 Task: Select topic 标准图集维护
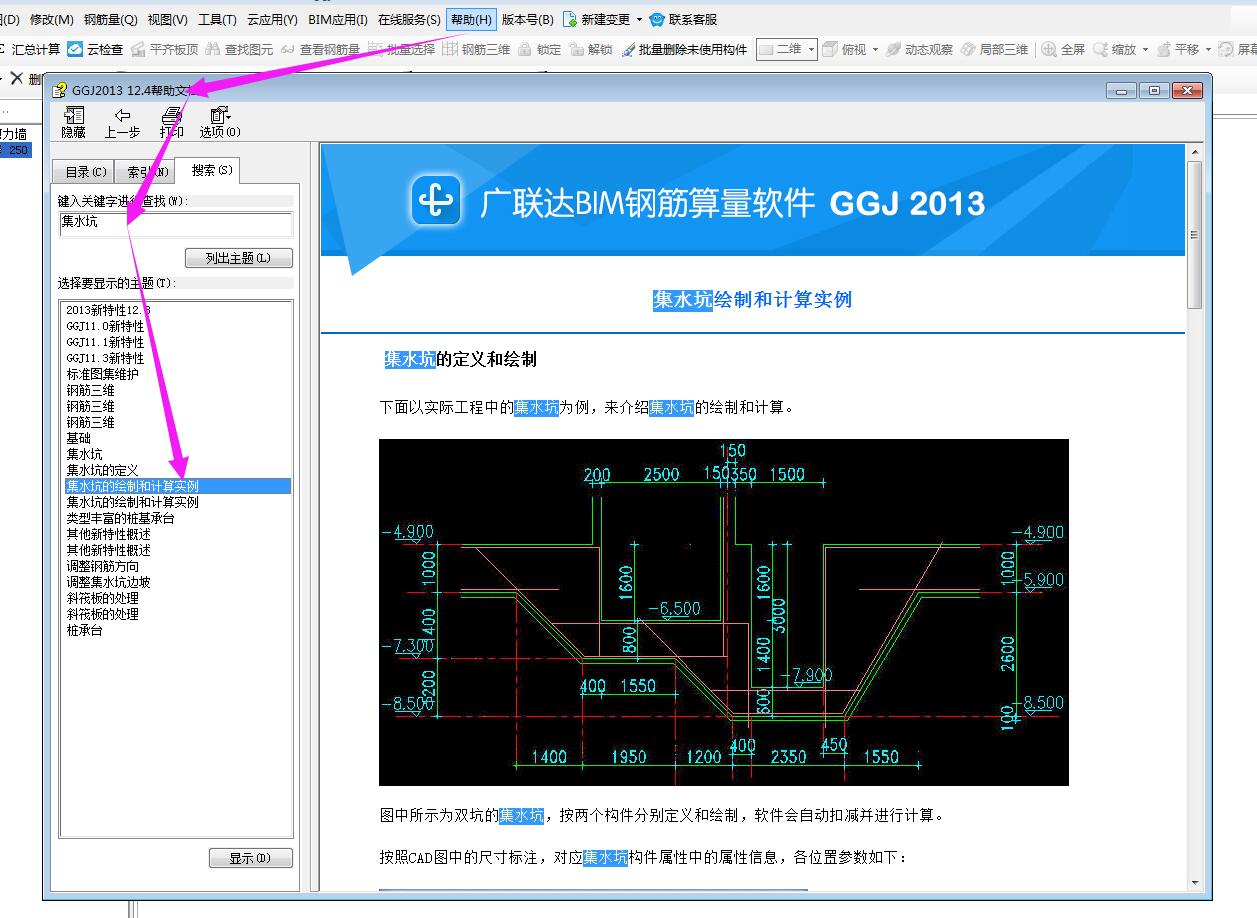[x=103, y=374]
